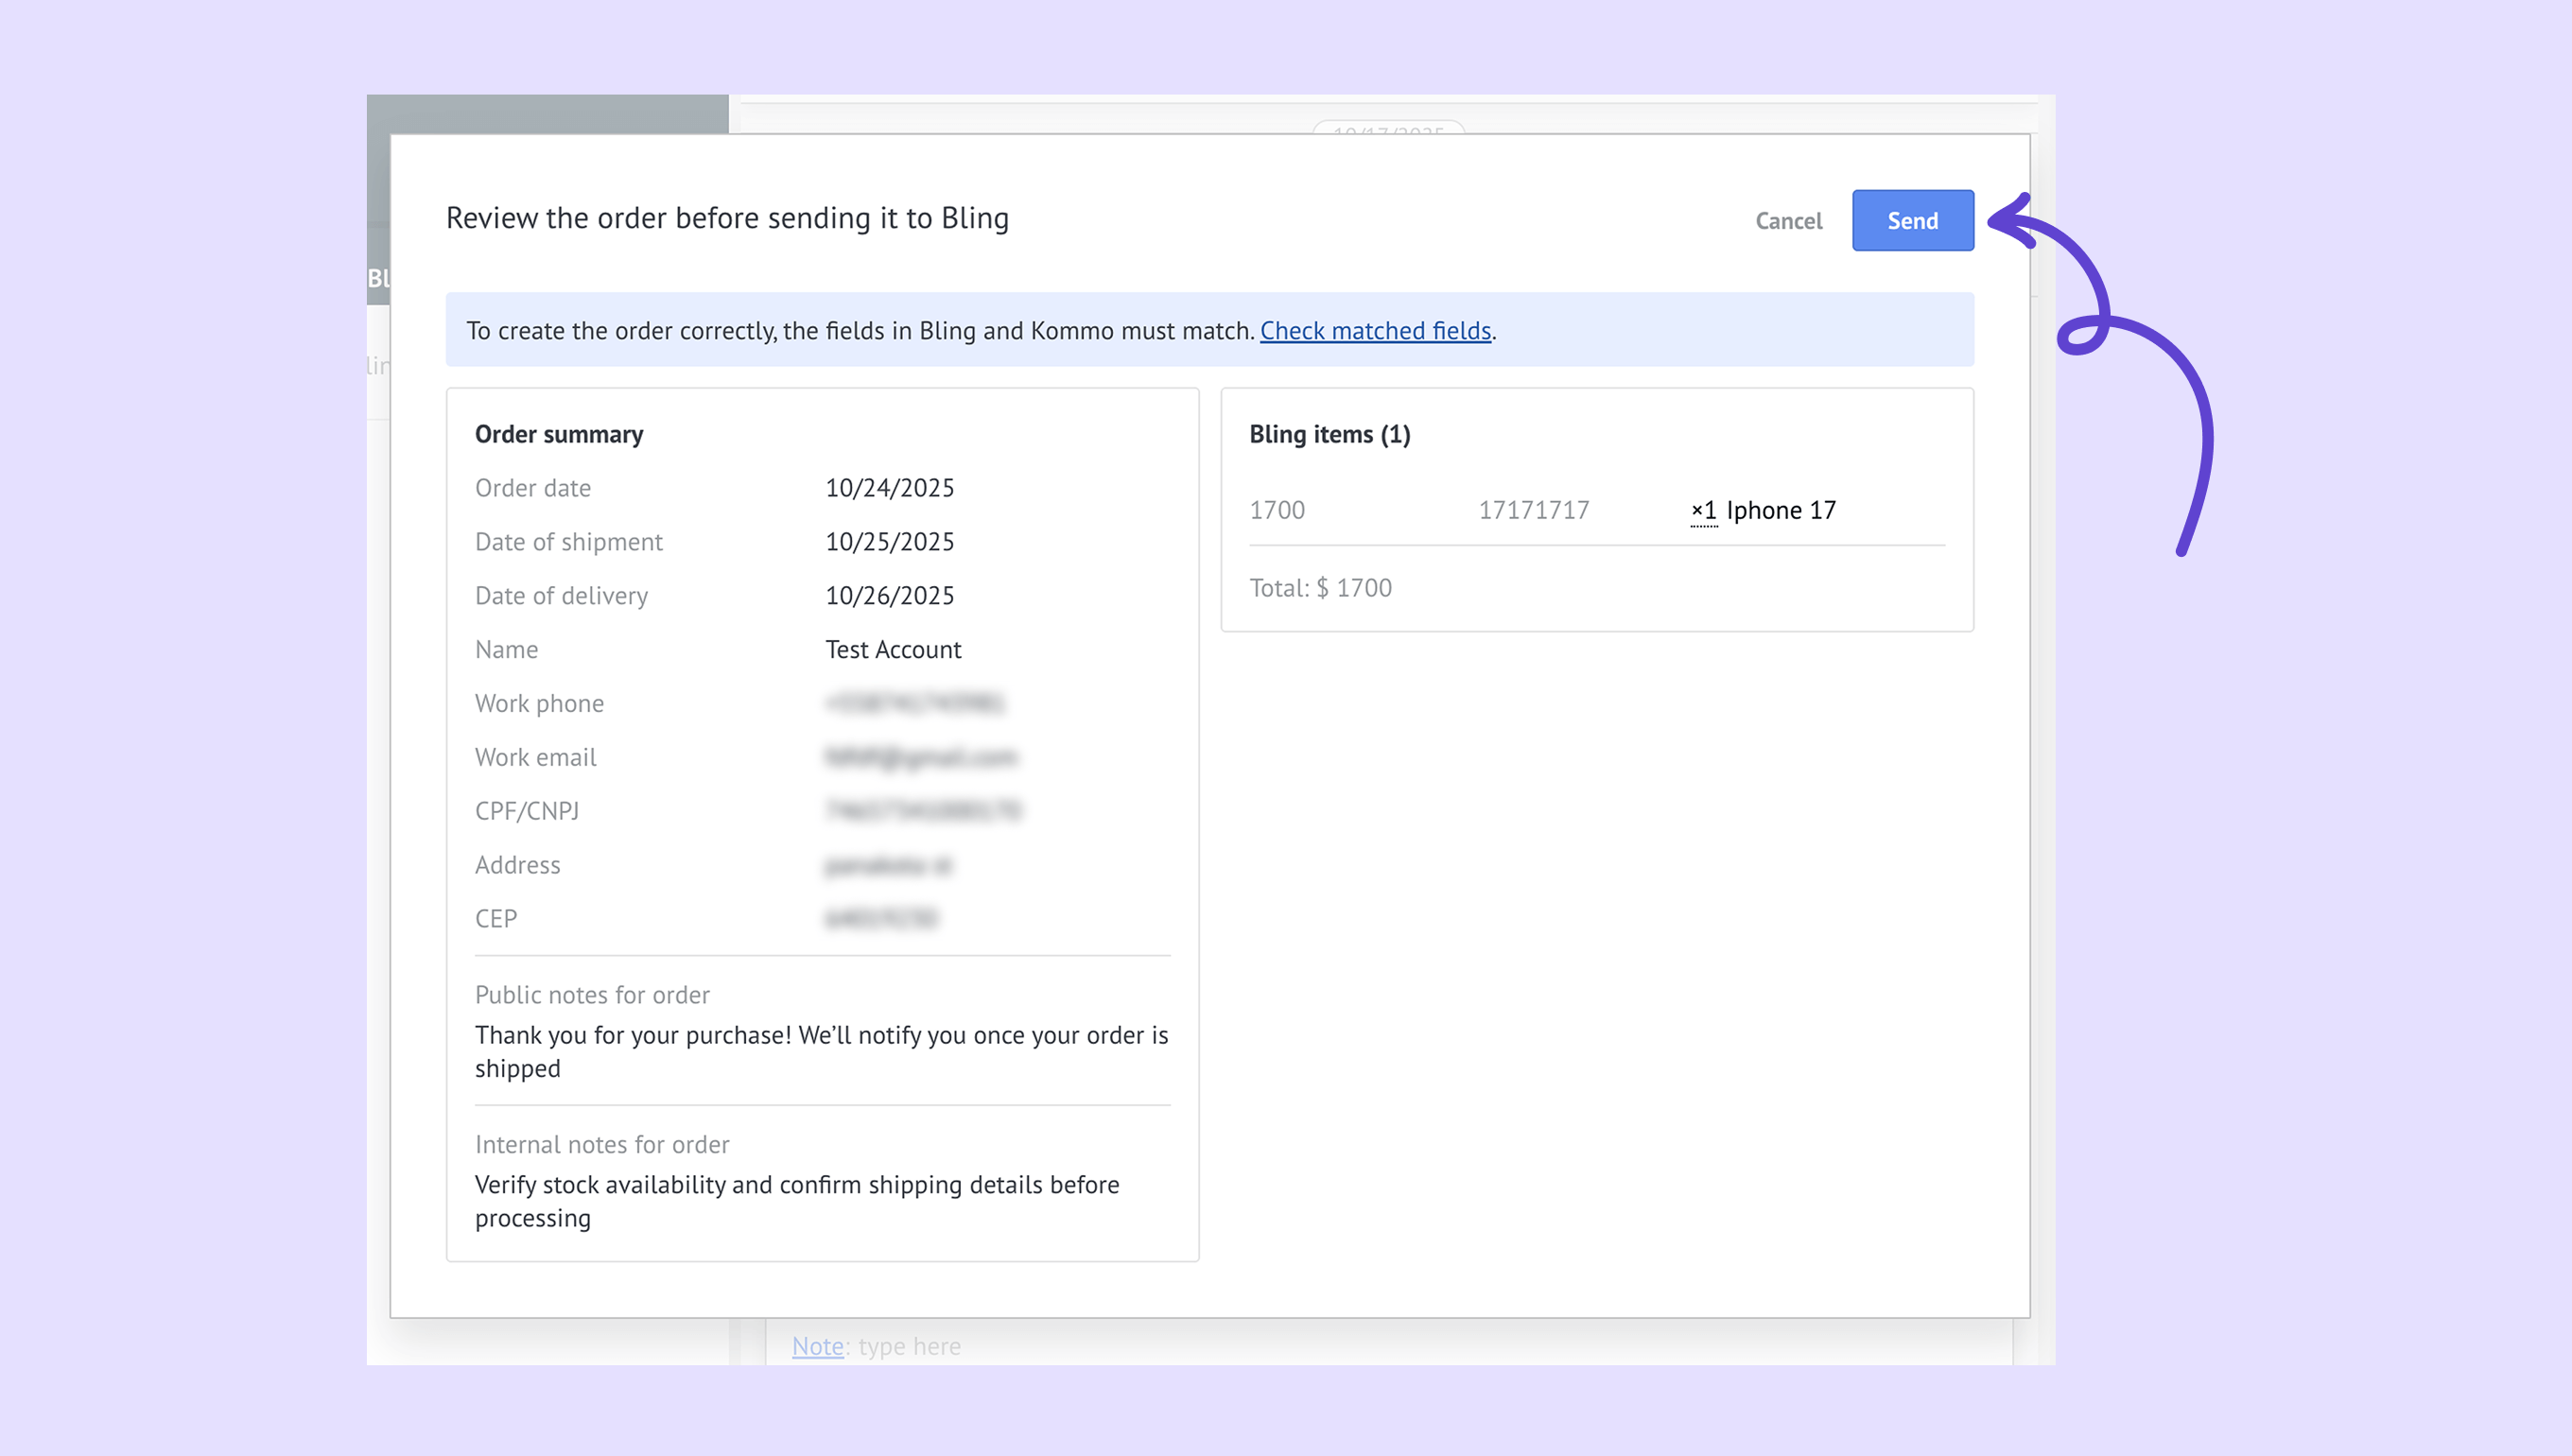Click the ×1 quantity for Iphone 17

[x=1703, y=511]
